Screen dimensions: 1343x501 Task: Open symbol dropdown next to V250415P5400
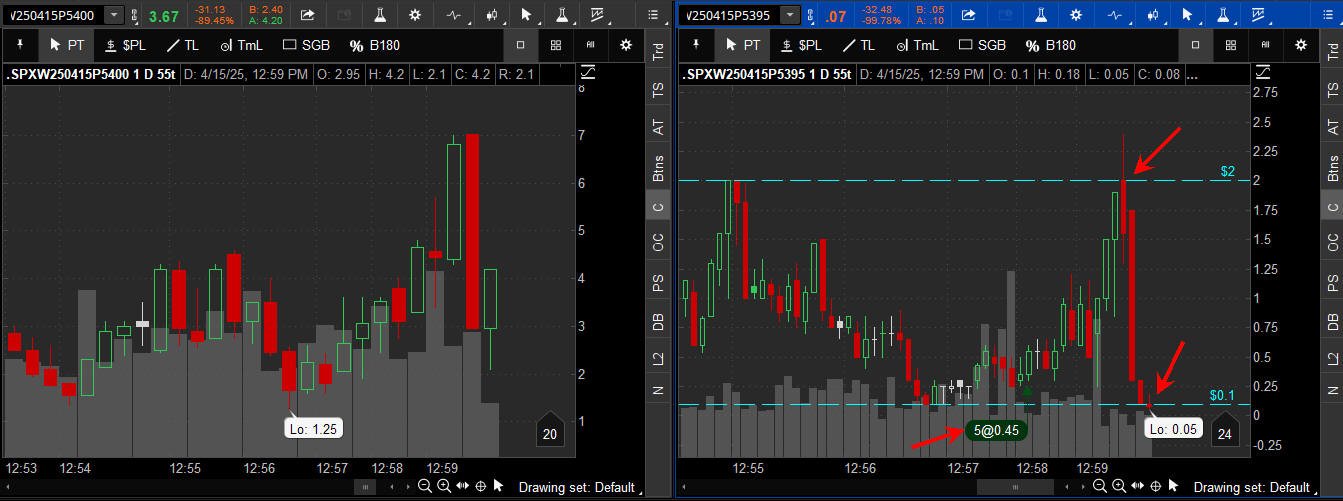[114, 15]
